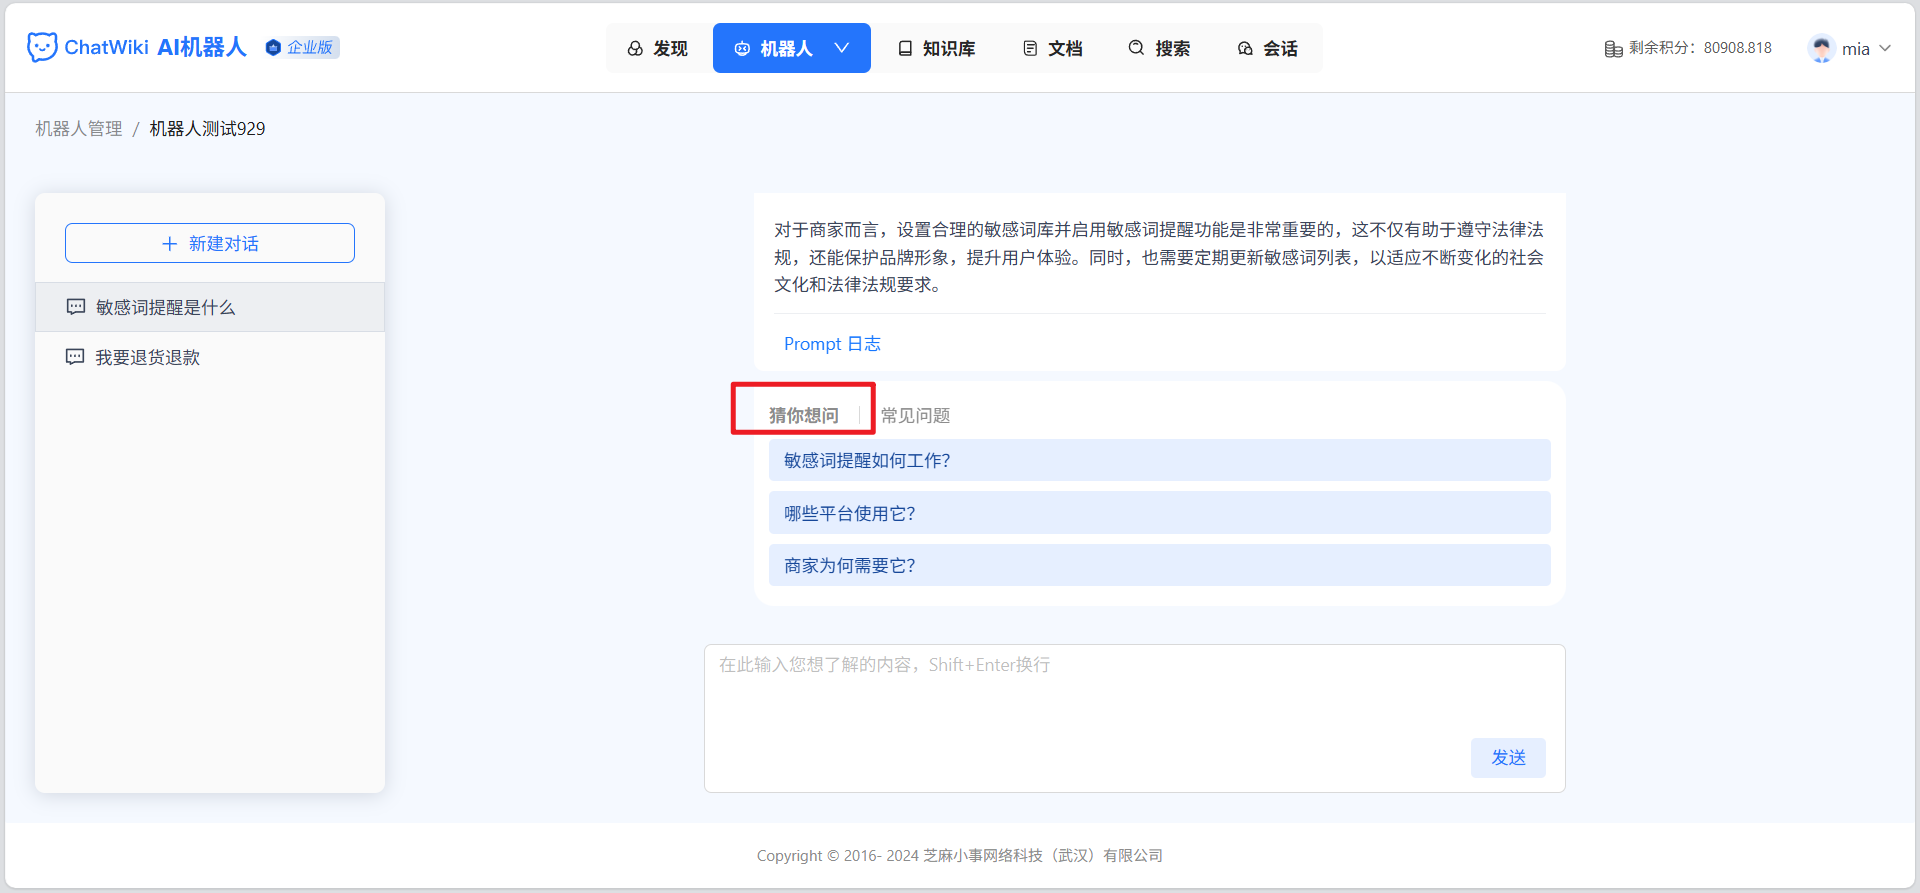1920x893 pixels.
Task: Click chat icon beside 敏感词提醒是什么
Action: point(76,307)
